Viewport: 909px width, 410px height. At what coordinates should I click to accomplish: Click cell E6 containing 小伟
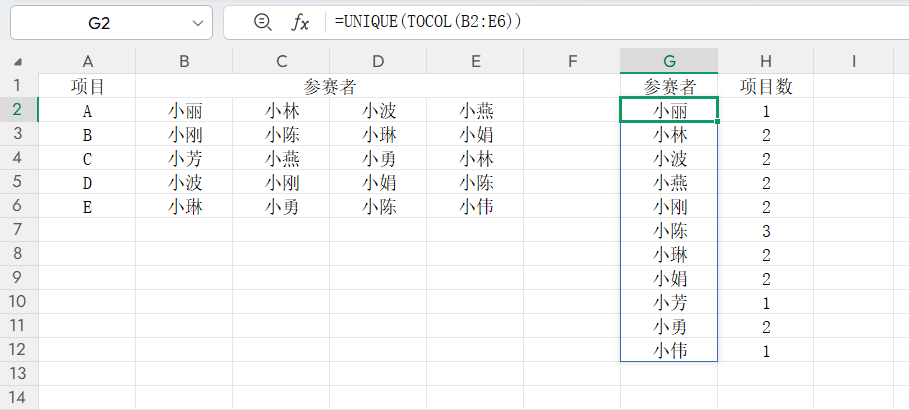[x=475, y=206]
